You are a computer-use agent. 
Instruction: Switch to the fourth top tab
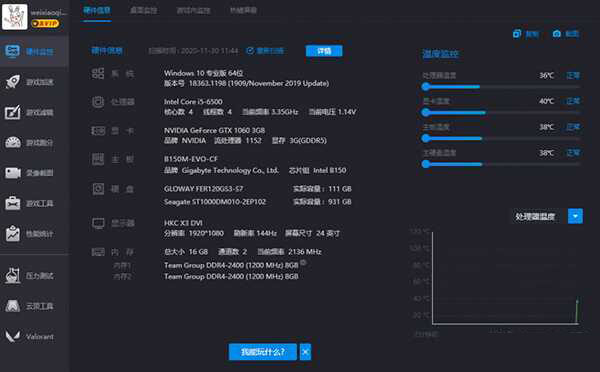[243, 11]
